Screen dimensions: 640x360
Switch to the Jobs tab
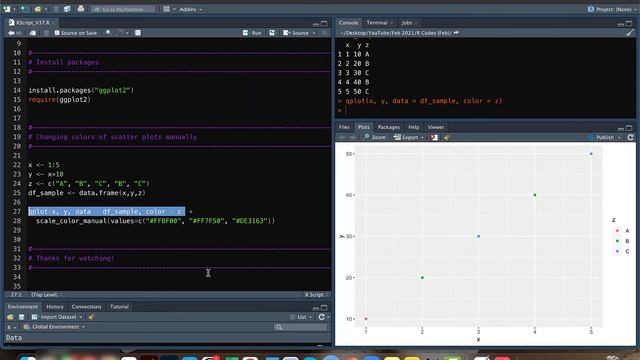(x=407, y=23)
